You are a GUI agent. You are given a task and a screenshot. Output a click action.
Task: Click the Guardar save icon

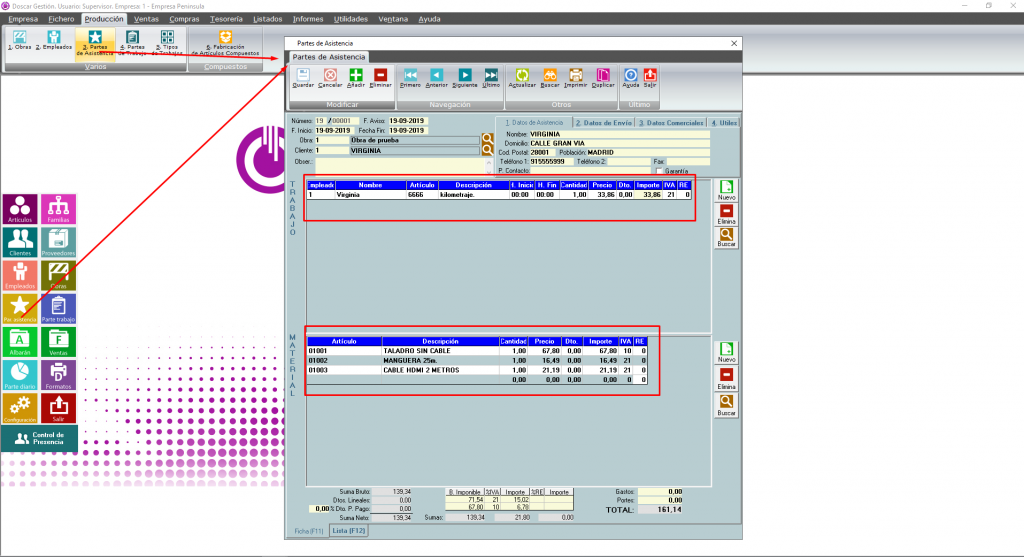point(303,78)
